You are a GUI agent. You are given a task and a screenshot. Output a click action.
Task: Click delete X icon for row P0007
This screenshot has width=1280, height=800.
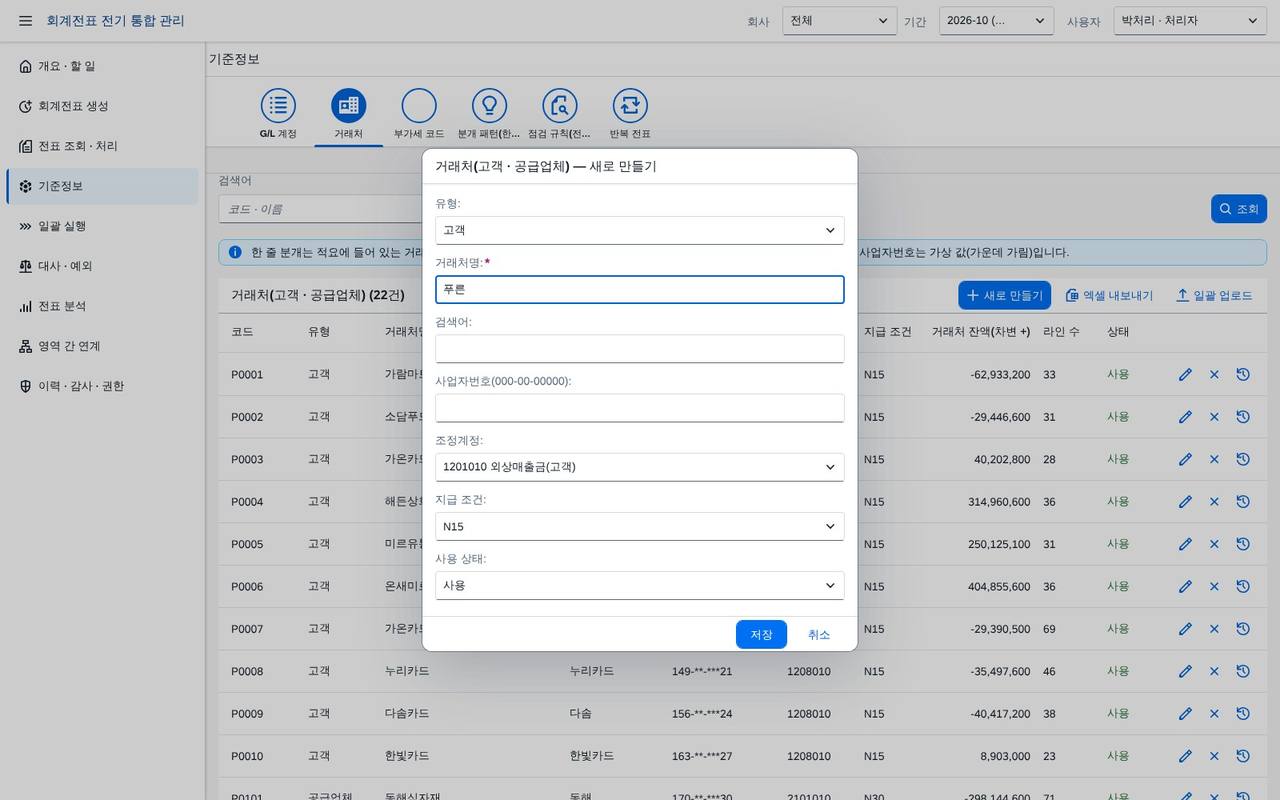pos(1214,629)
